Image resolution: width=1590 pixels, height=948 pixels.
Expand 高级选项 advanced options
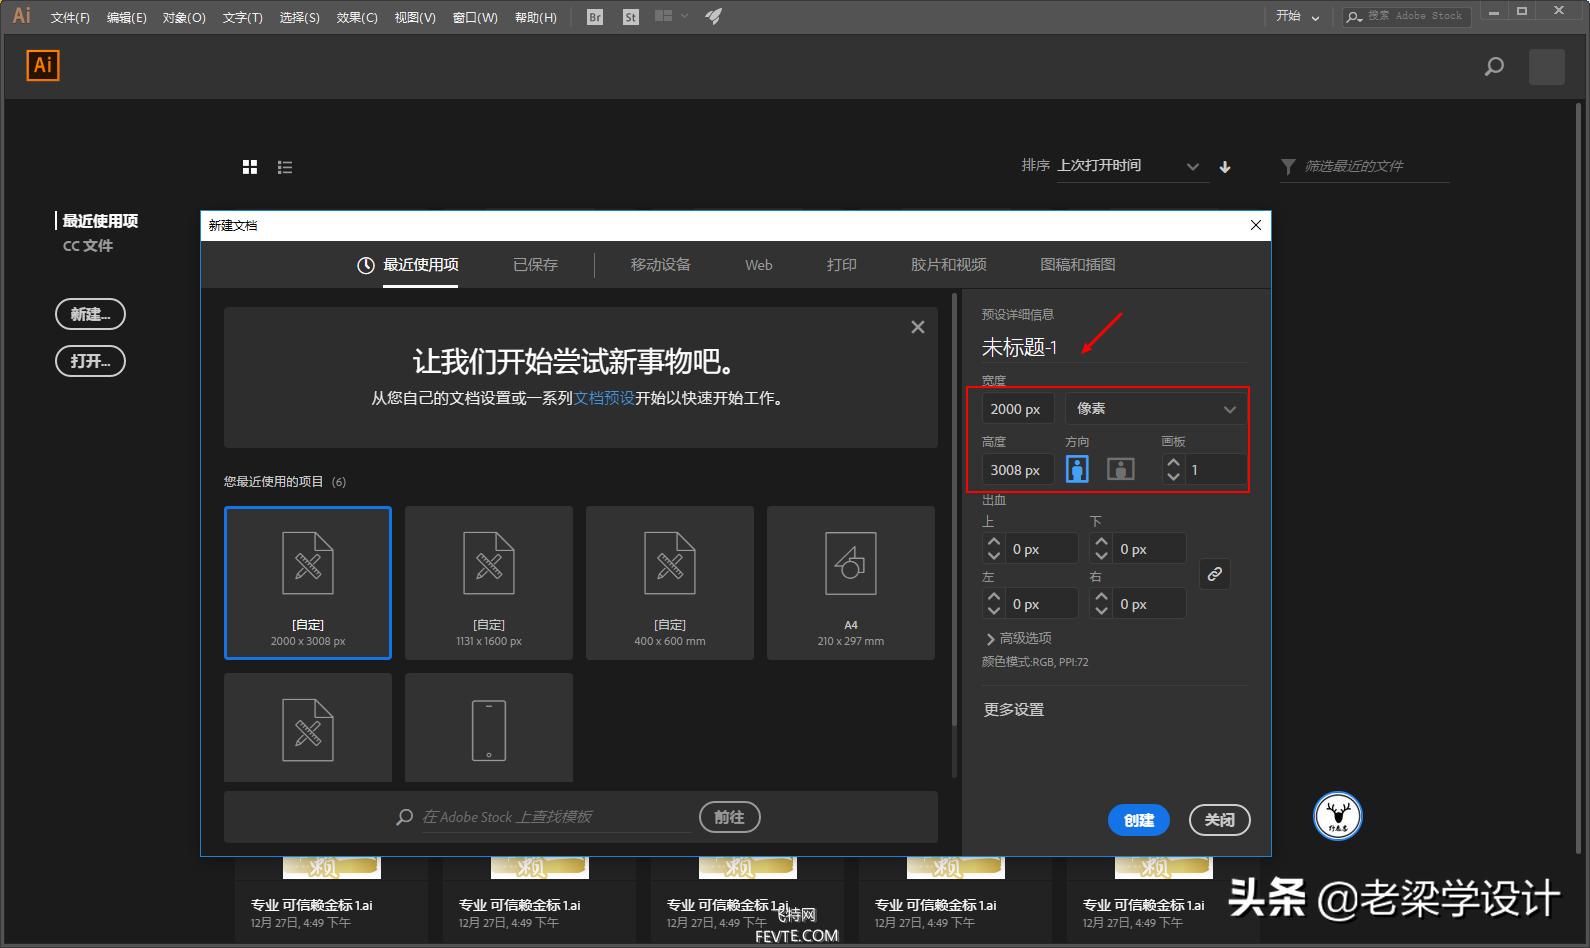point(1019,638)
